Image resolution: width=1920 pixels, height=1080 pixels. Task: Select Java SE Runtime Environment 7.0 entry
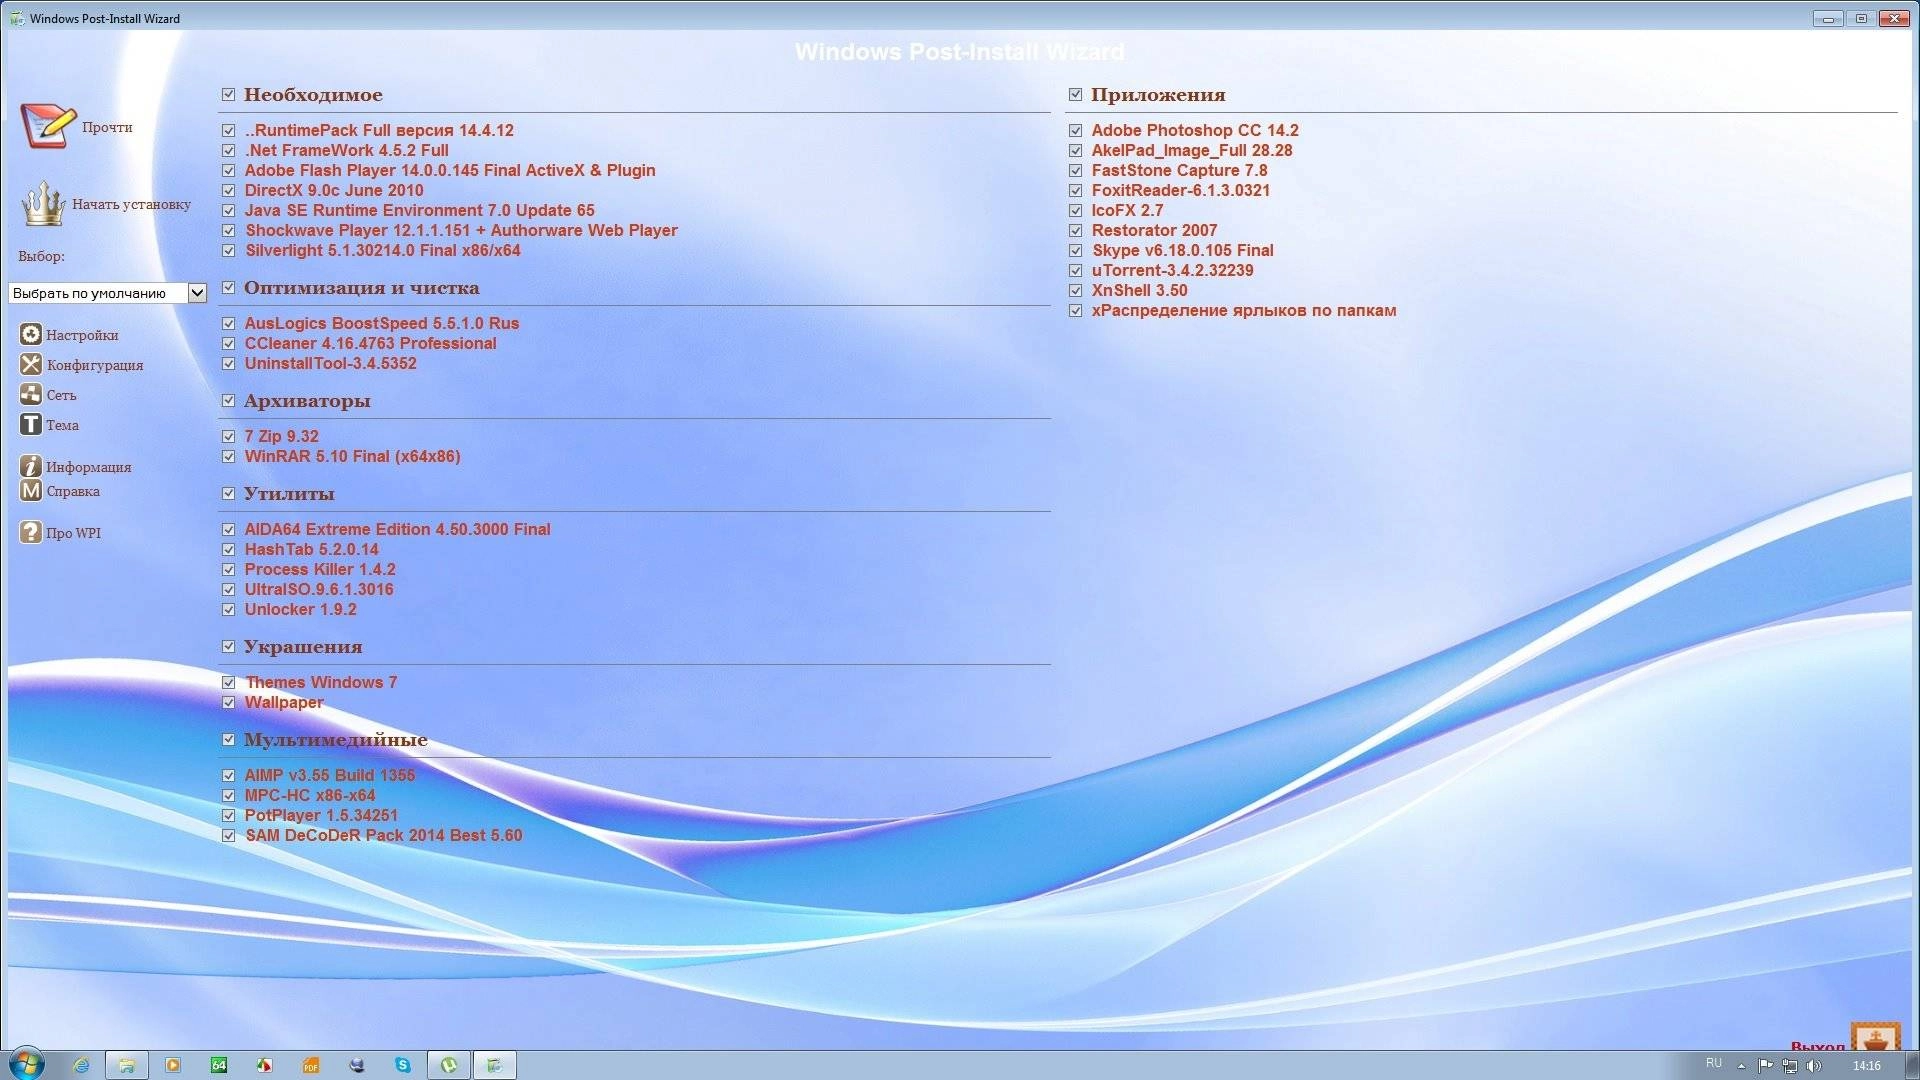coord(419,210)
